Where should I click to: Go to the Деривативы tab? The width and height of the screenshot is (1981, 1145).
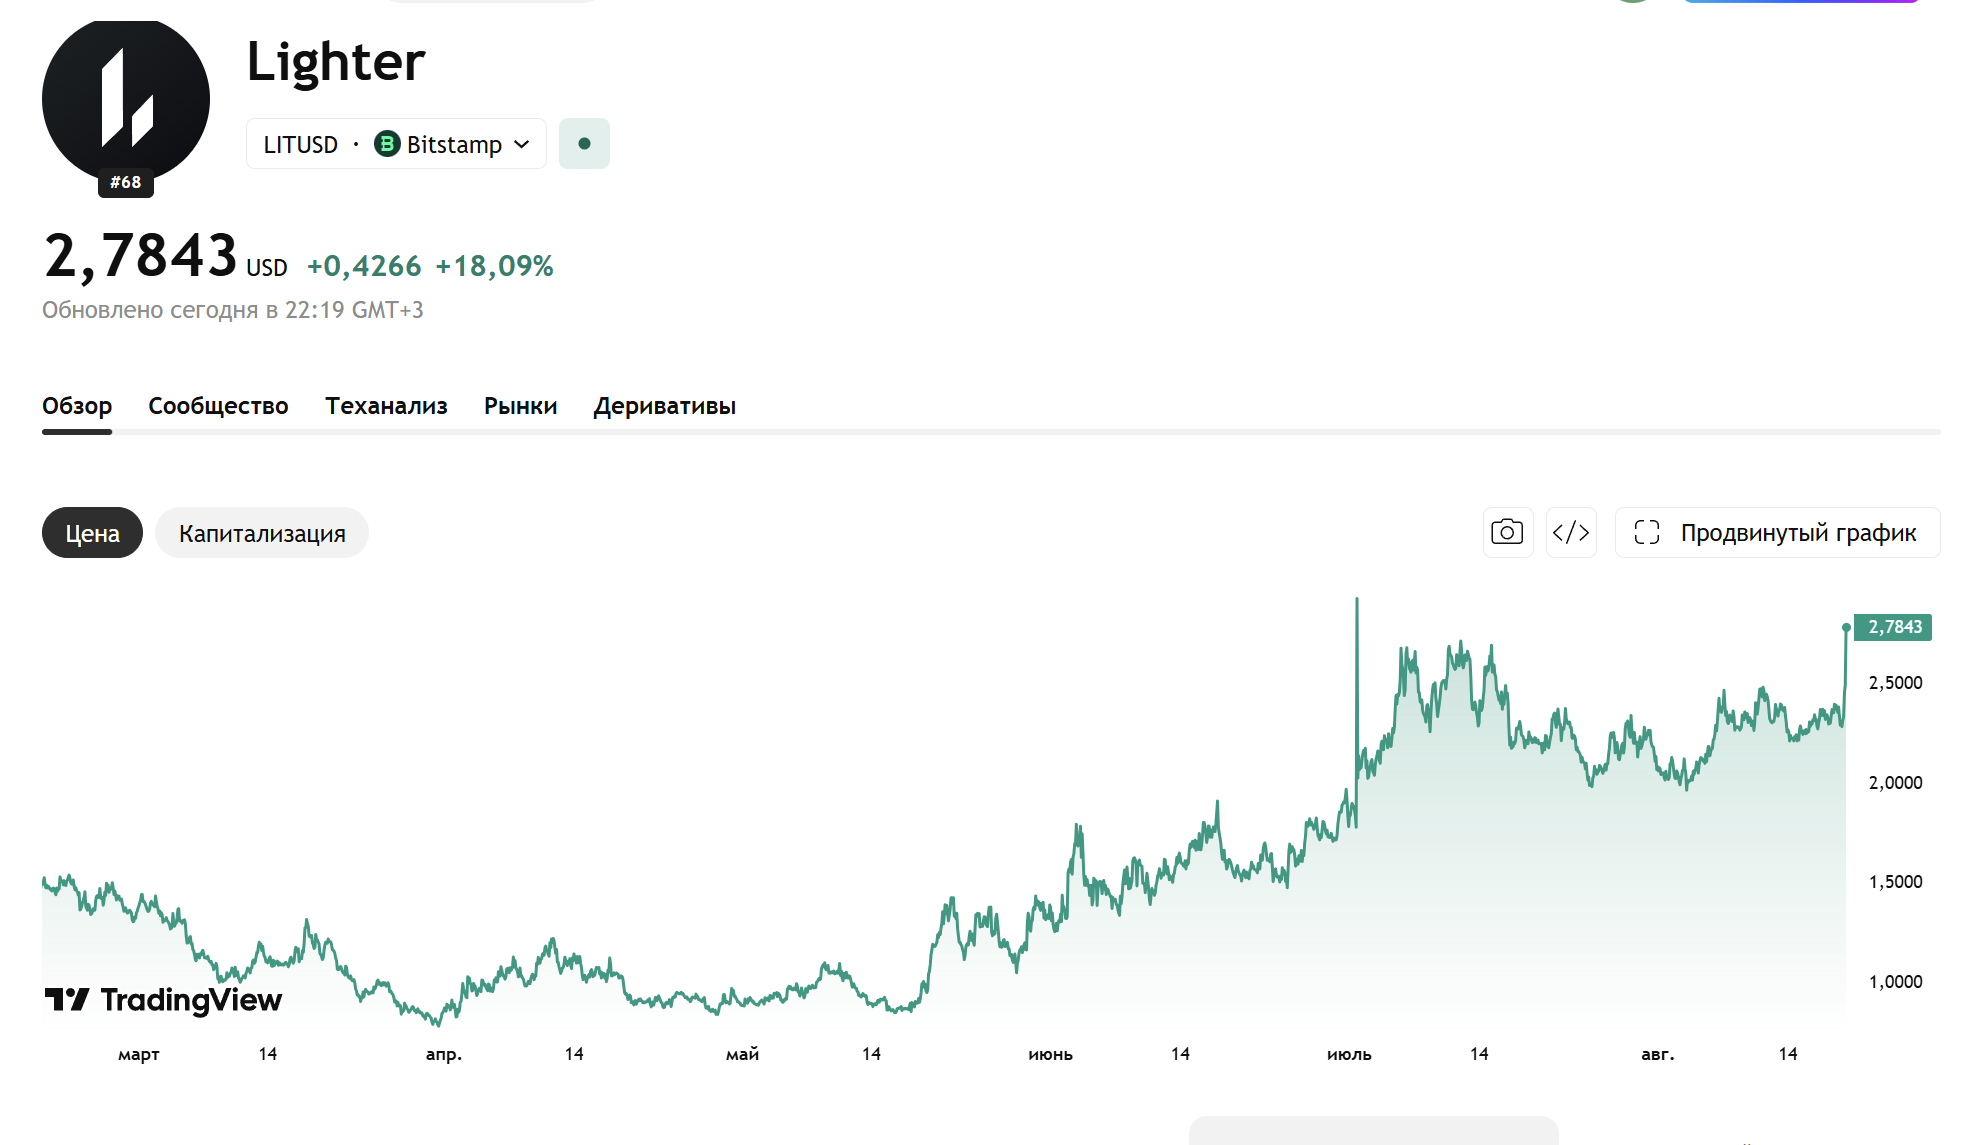pyautogui.click(x=664, y=406)
